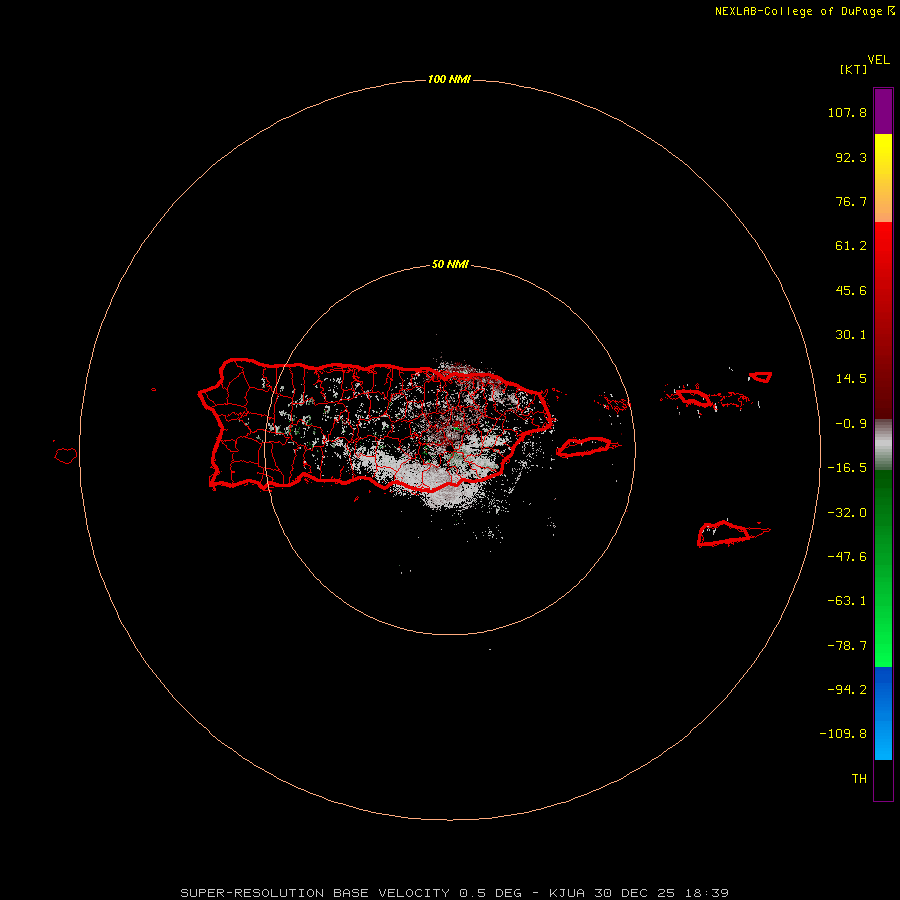900x900 pixels.
Task: Click the 45.6 velocity scale value
Action: 851,290
